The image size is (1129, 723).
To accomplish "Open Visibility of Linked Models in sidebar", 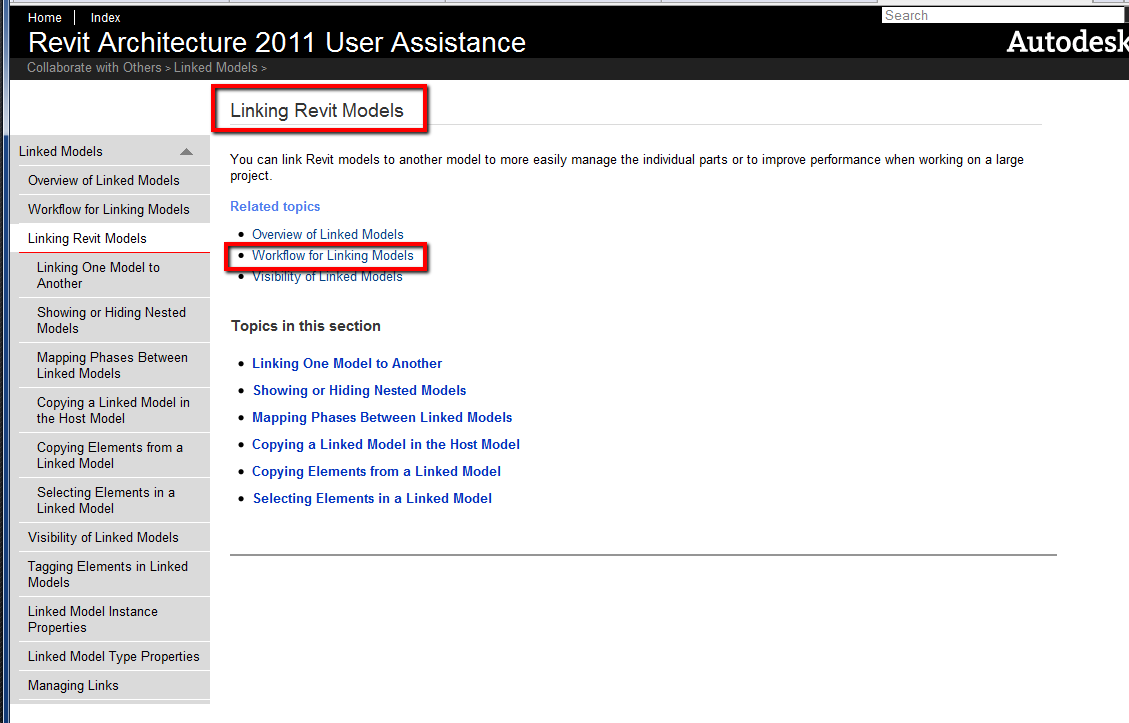I will (x=103, y=537).
